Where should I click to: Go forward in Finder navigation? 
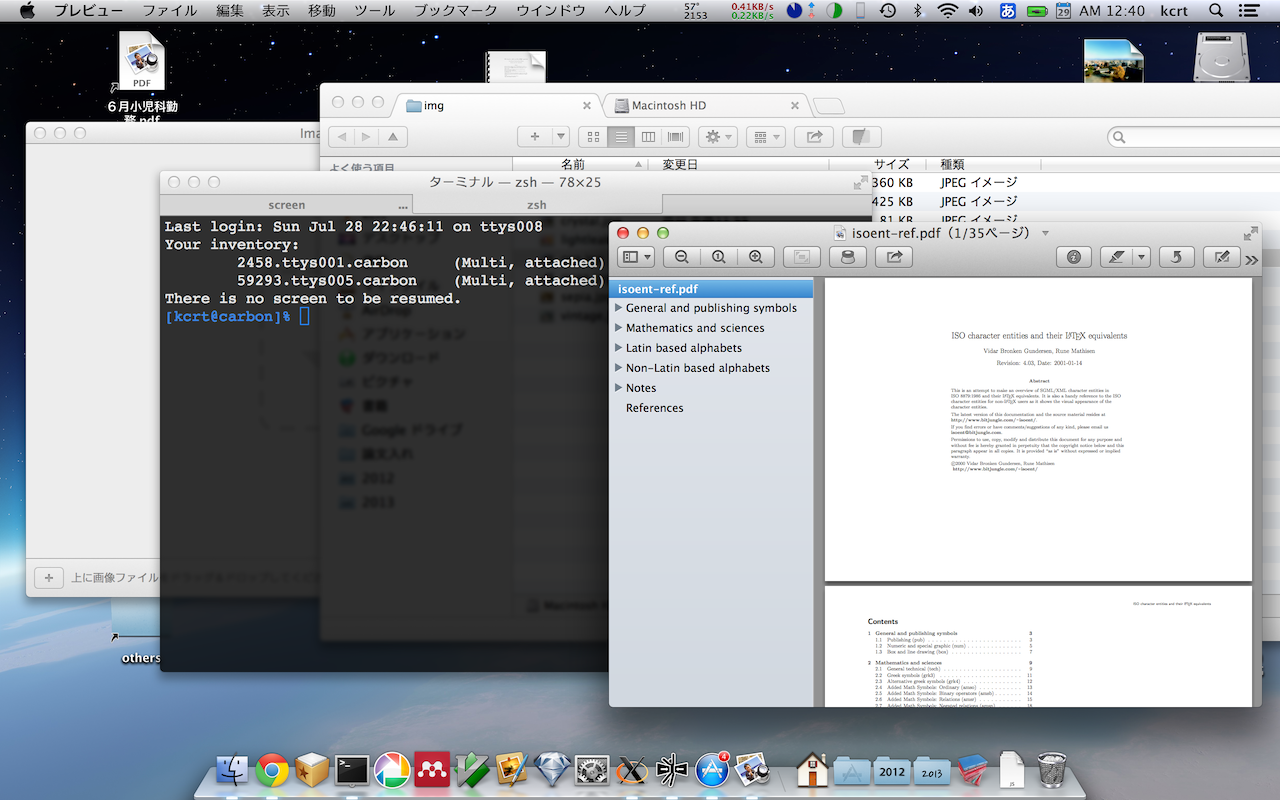click(368, 137)
